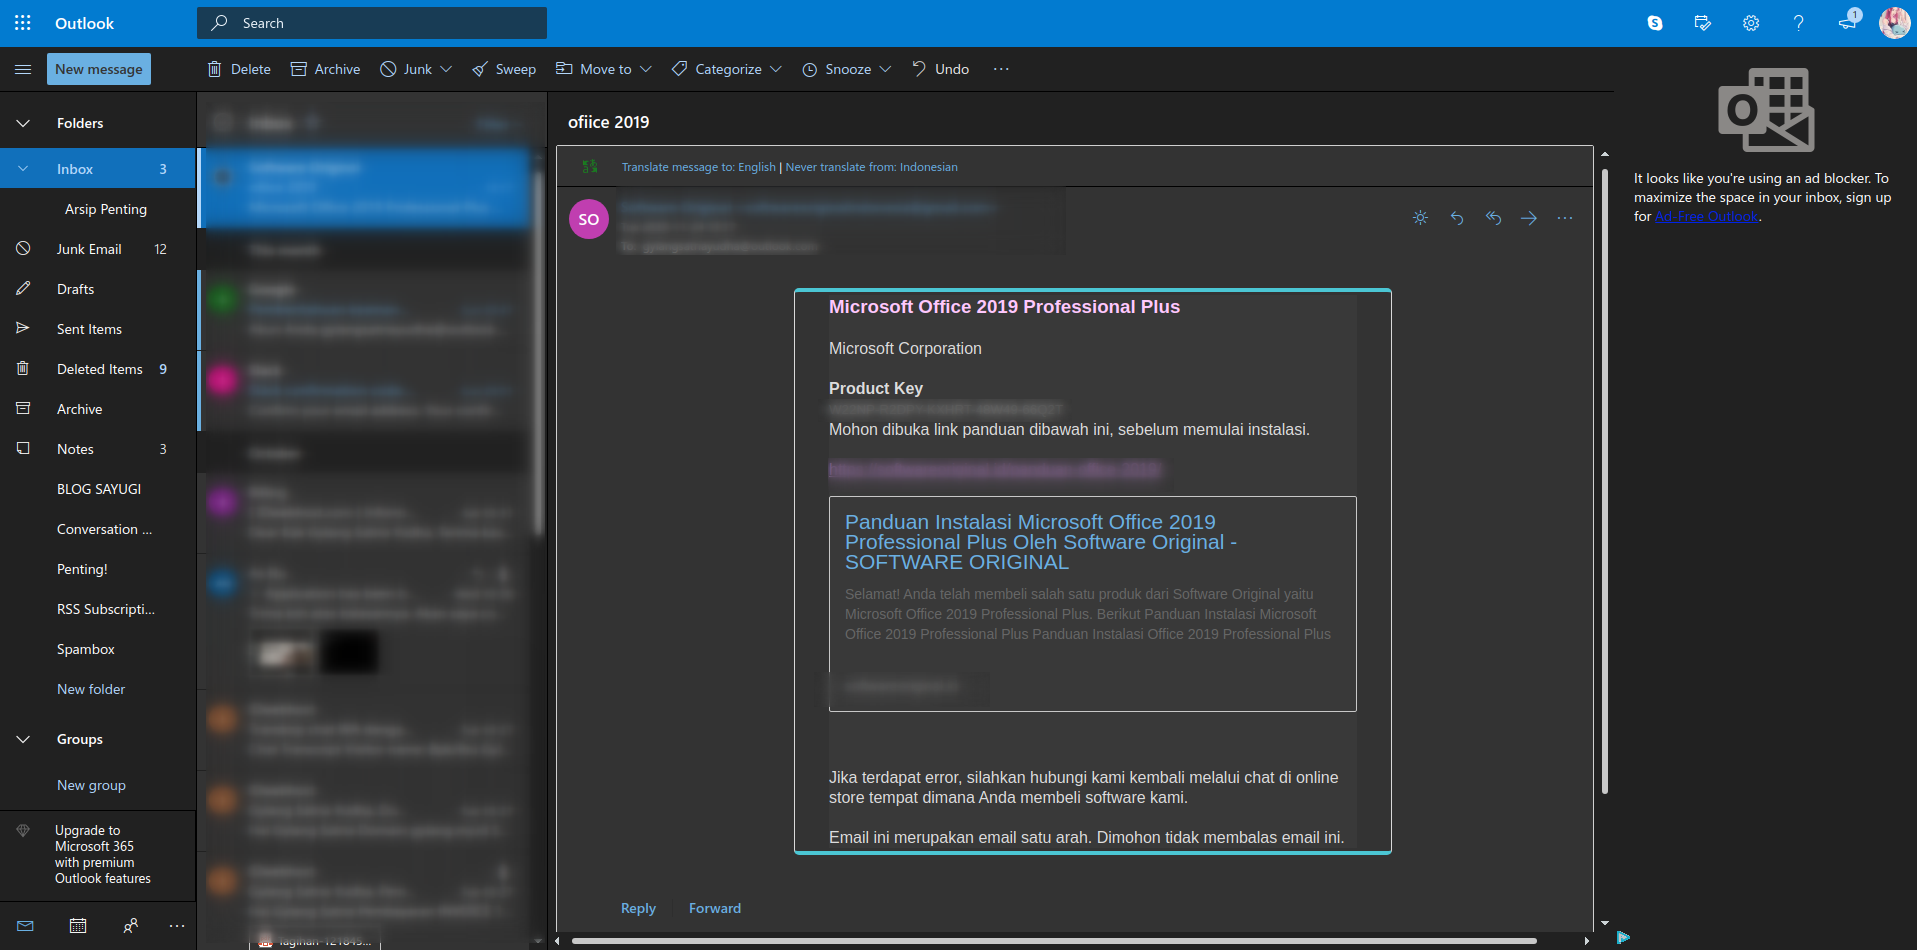Expand the Junk dropdown arrow
This screenshot has height=950, width=1917.
[x=446, y=69]
